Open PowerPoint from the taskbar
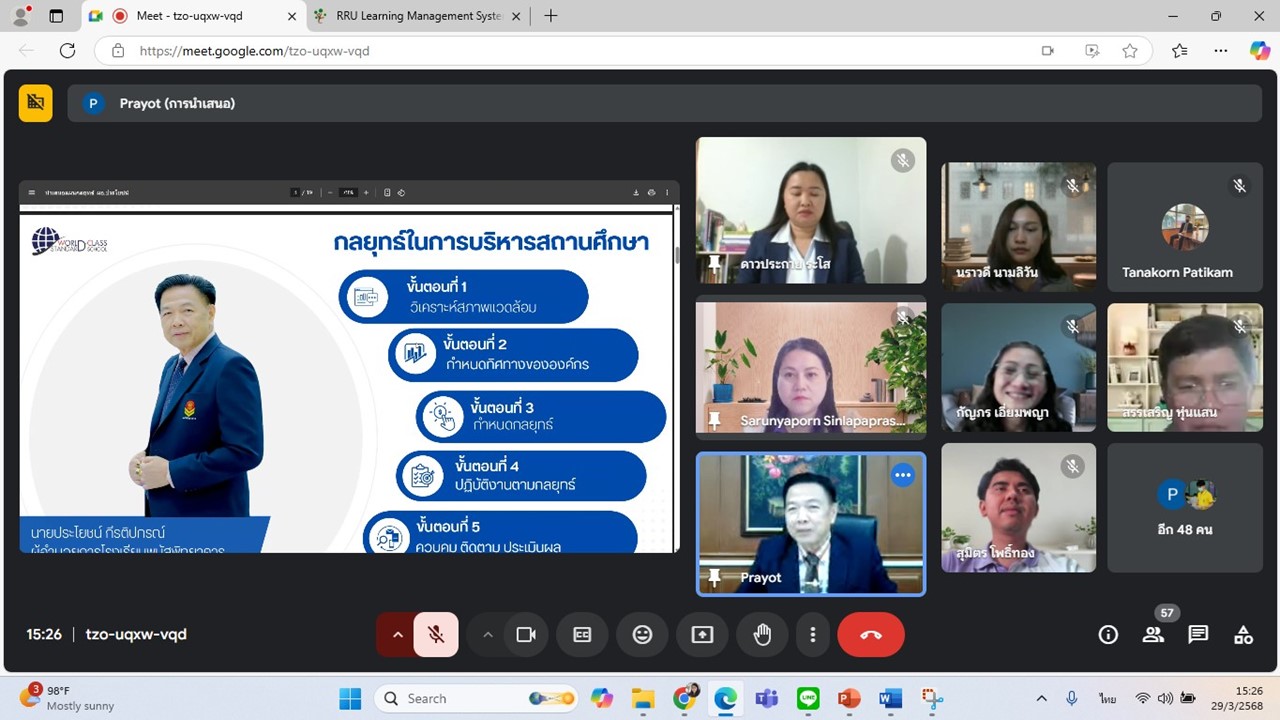This screenshot has width=1280, height=720. coord(849,698)
